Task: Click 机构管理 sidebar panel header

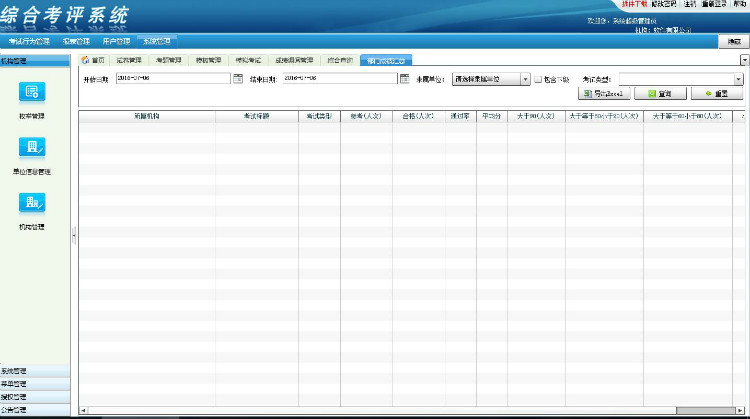Action: [35, 61]
